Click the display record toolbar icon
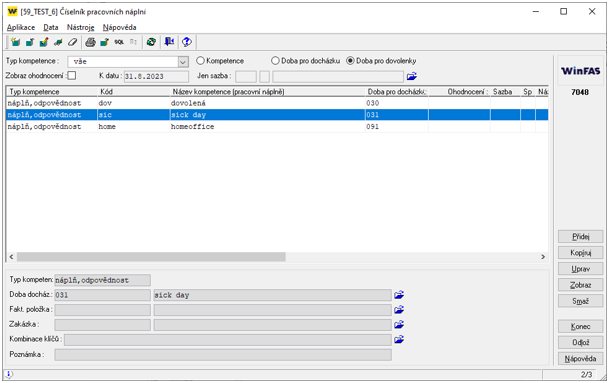 tap(58, 42)
